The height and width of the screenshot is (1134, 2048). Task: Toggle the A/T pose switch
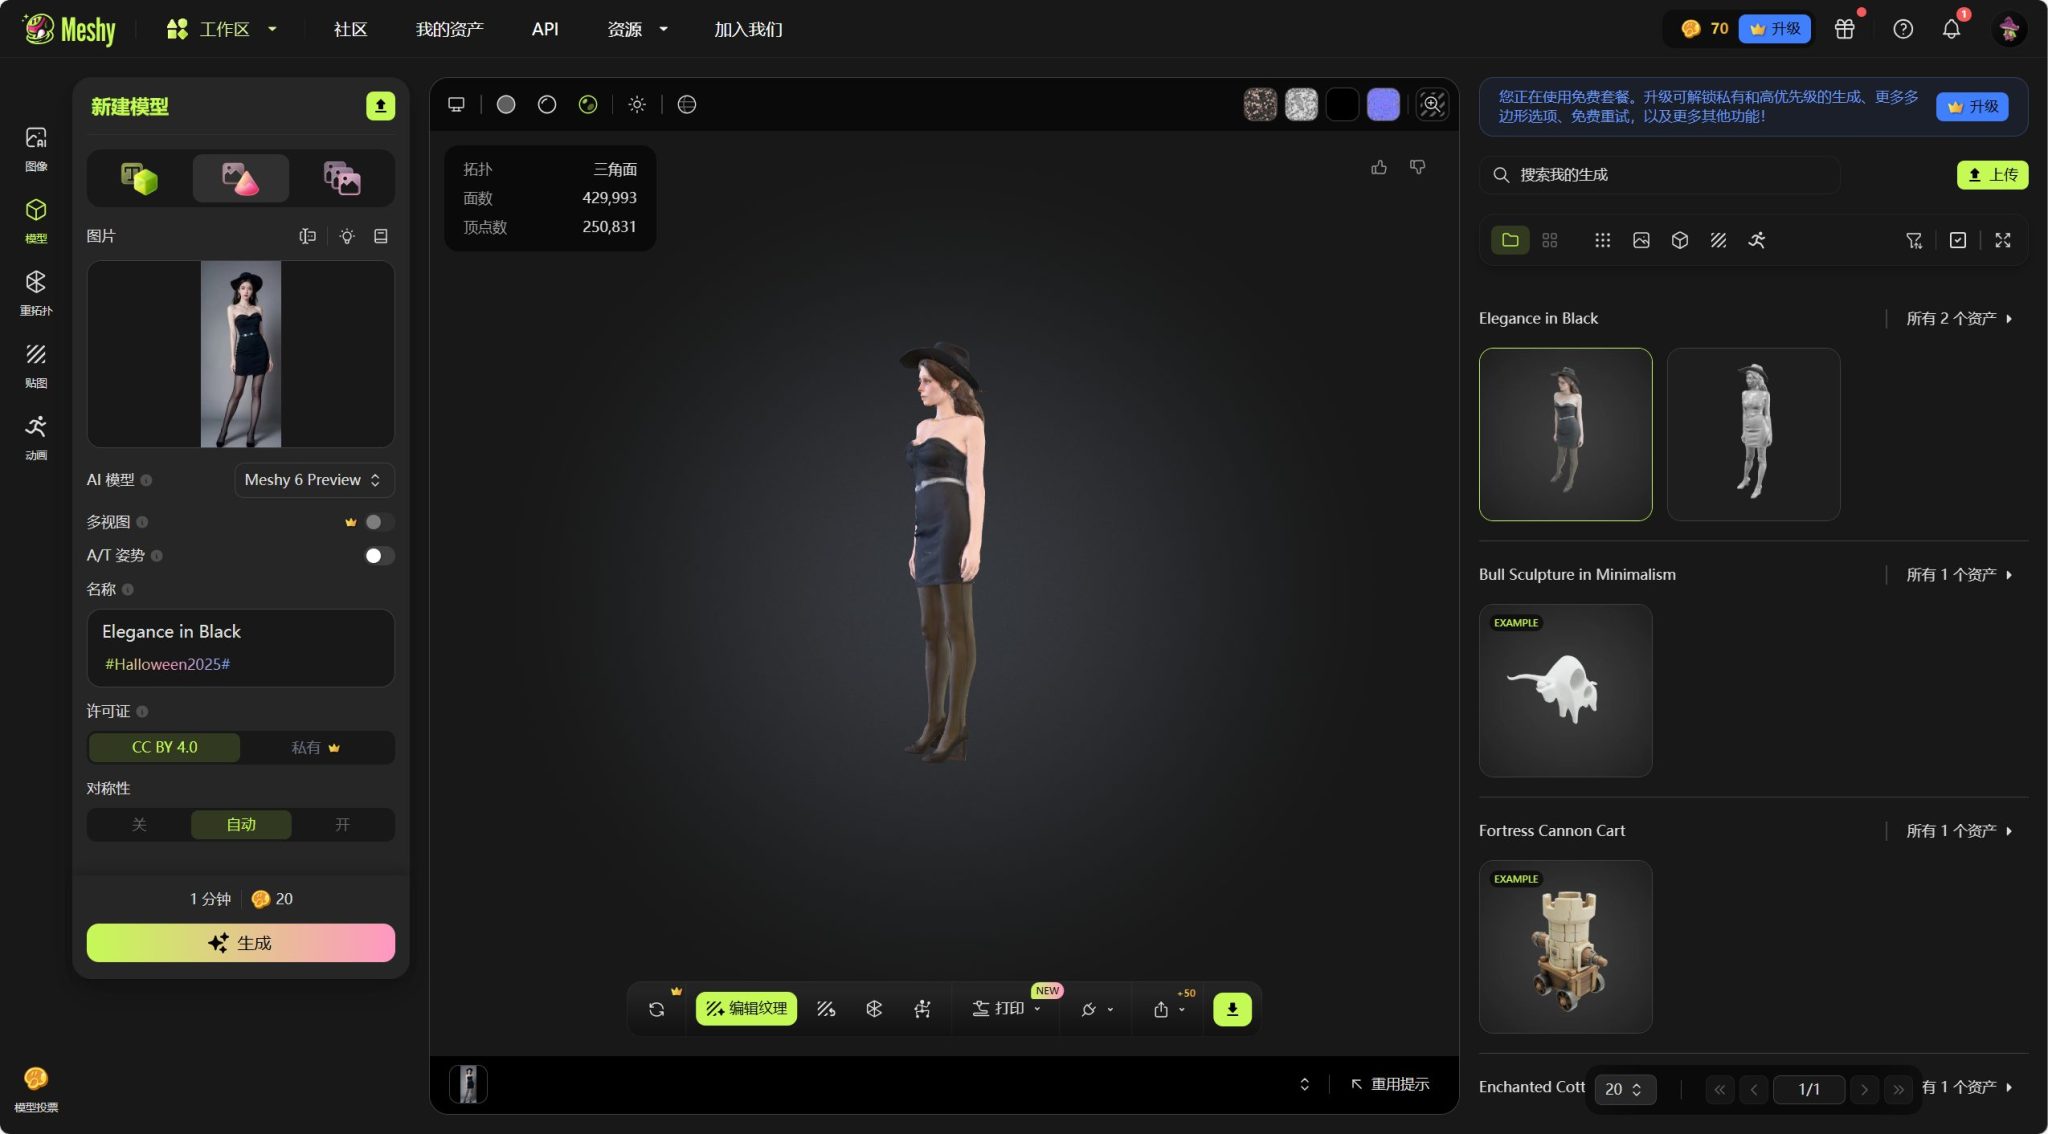tap(379, 555)
